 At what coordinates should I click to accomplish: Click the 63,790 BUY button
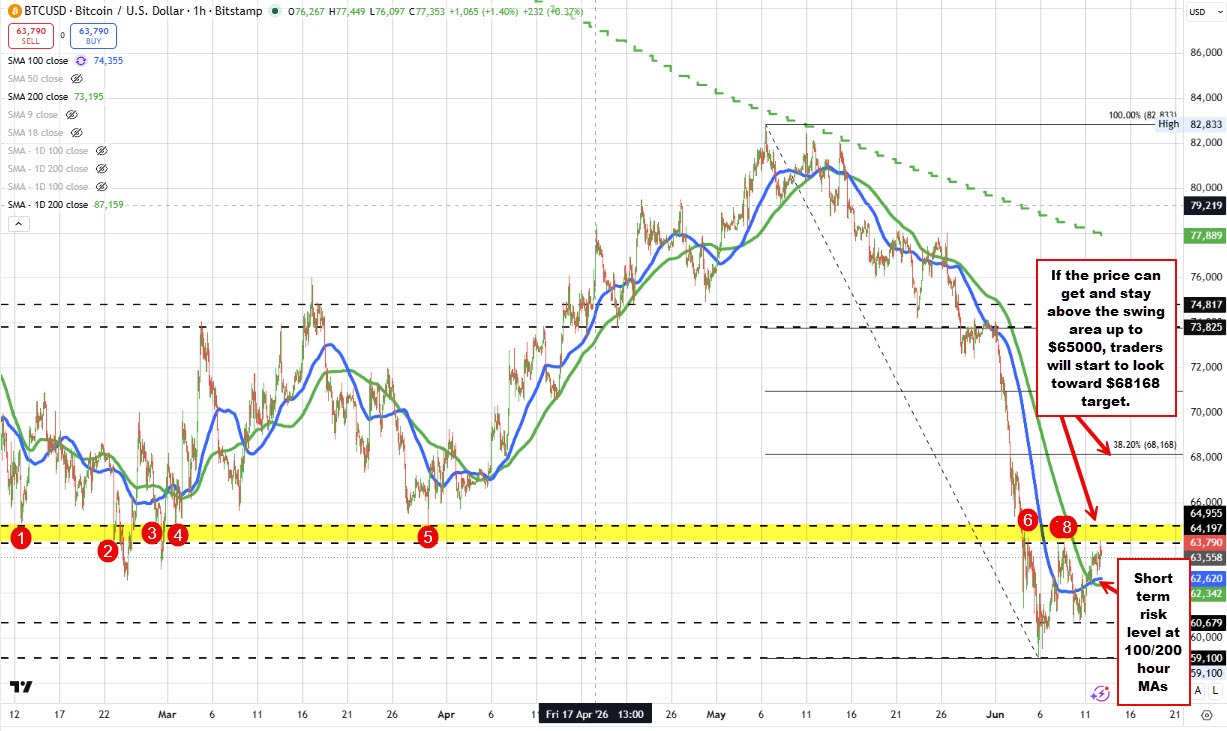coord(93,36)
